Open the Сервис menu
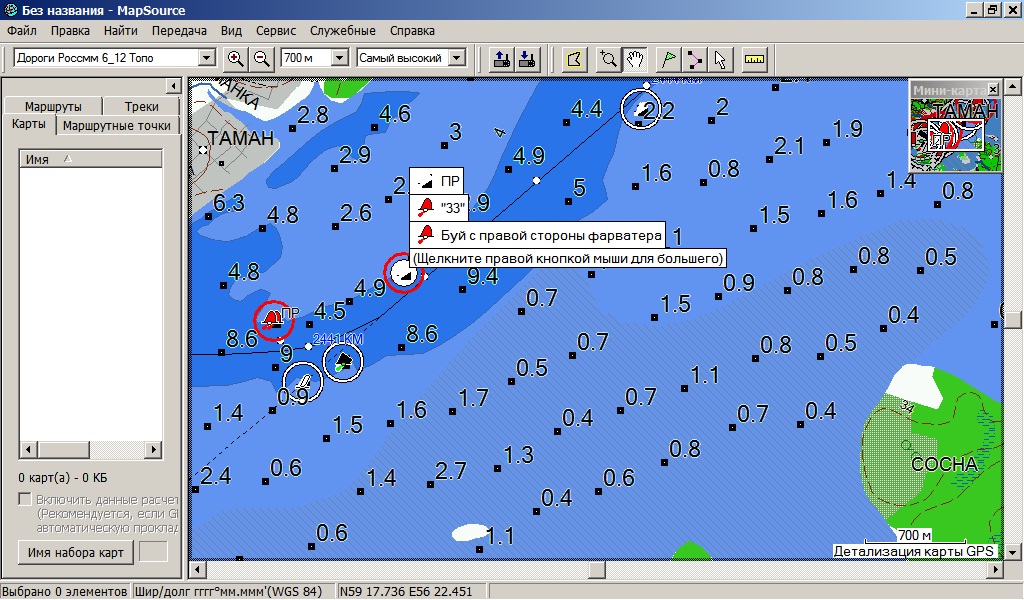 [275, 31]
